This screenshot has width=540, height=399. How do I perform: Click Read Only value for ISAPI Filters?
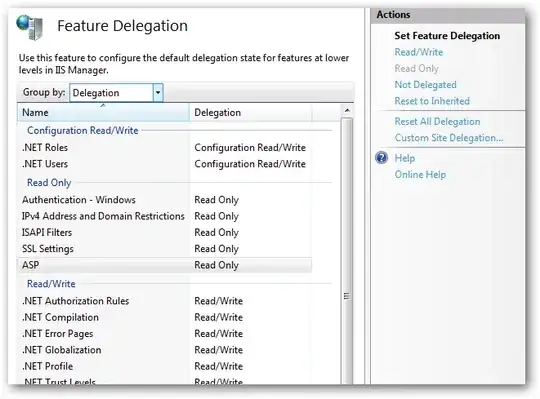point(217,232)
